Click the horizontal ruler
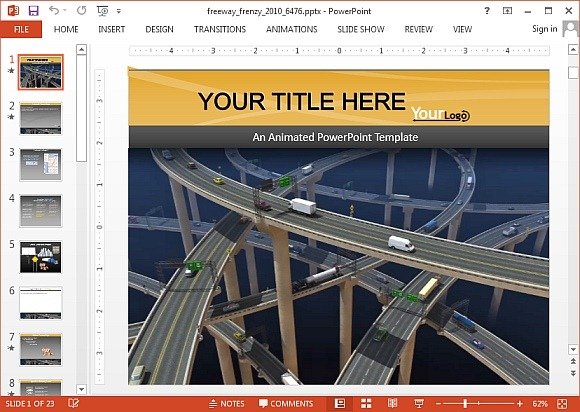Image resolution: width=580 pixels, height=412 pixels. (x=339, y=51)
